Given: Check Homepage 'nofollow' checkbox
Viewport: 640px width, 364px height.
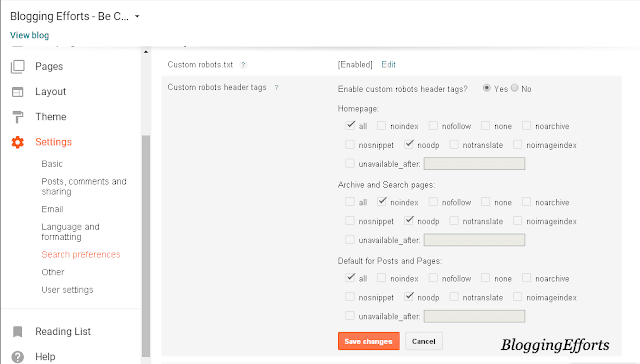Looking at the screenshot, I should pyautogui.click(x=433, y=125).
